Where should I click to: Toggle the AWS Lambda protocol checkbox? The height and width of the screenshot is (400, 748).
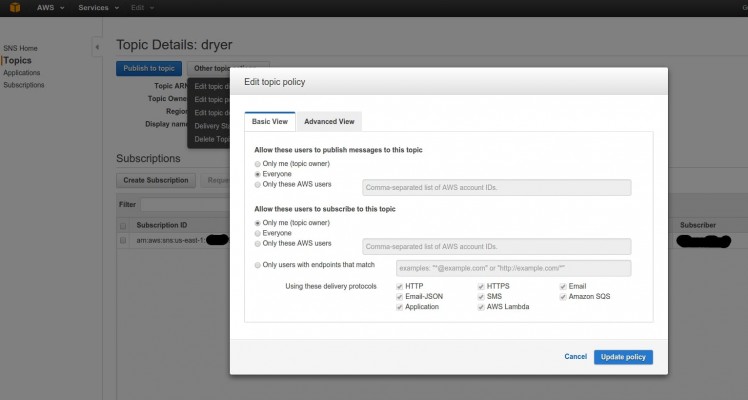click(481, 307)
